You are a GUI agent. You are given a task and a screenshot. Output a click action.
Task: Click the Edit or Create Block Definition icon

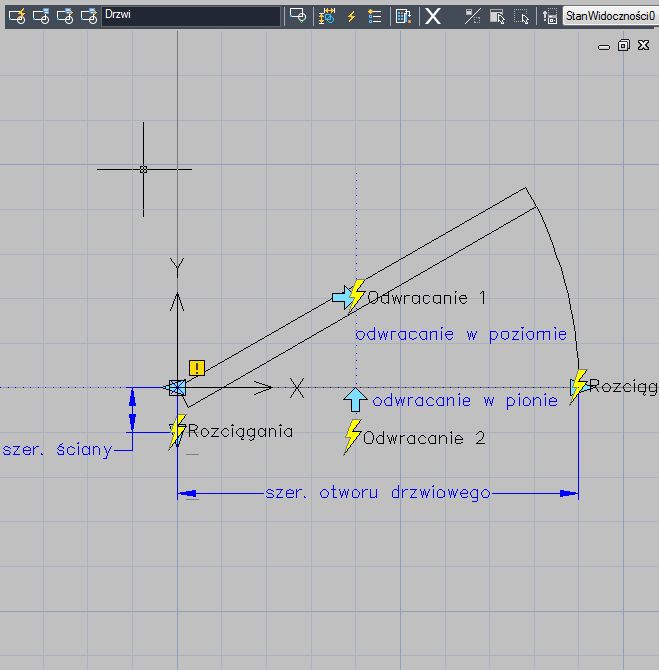17,16
